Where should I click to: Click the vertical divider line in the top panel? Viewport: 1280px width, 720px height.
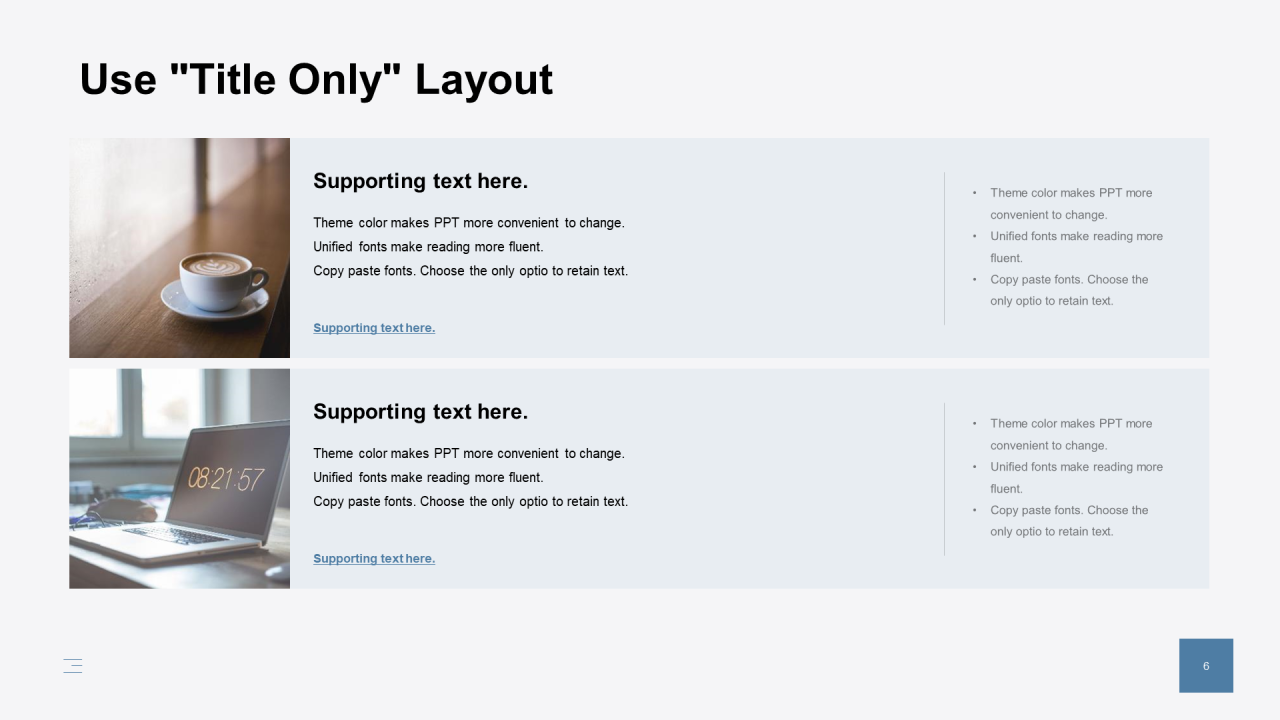click(x=944, y=248)
